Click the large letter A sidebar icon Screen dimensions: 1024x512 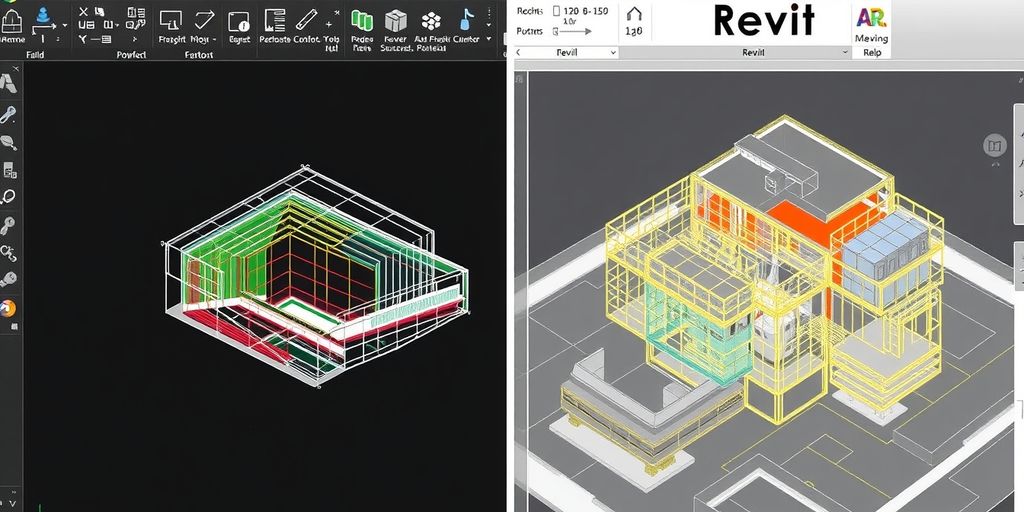coord(8,84)
